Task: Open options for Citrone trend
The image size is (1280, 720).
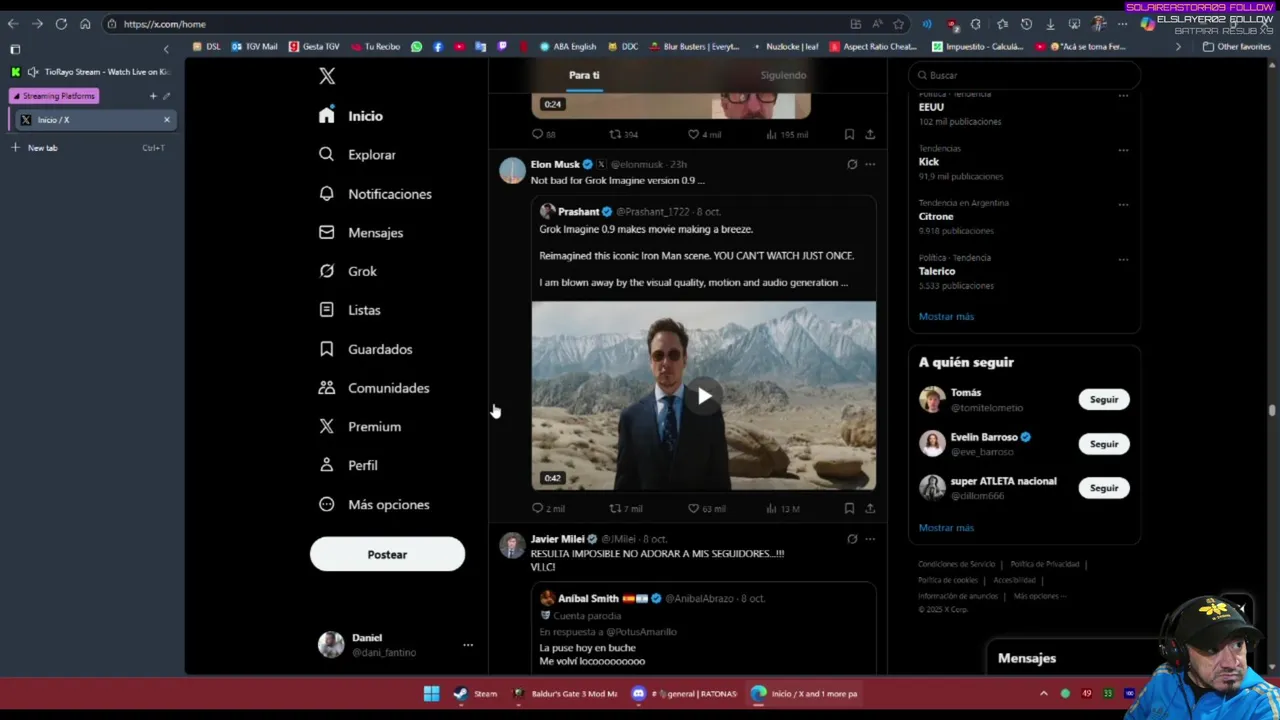Action: pos(1123,204)
